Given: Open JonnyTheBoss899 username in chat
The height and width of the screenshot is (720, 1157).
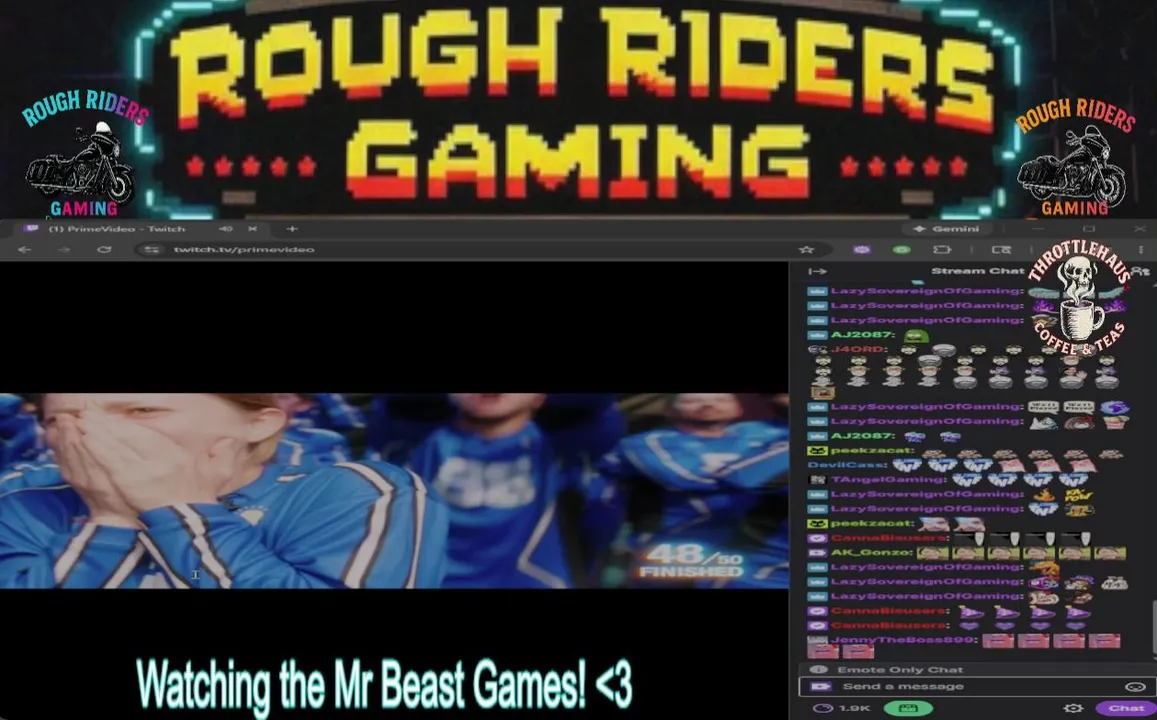Looking at the screenshot, I should tap(904, 640).
